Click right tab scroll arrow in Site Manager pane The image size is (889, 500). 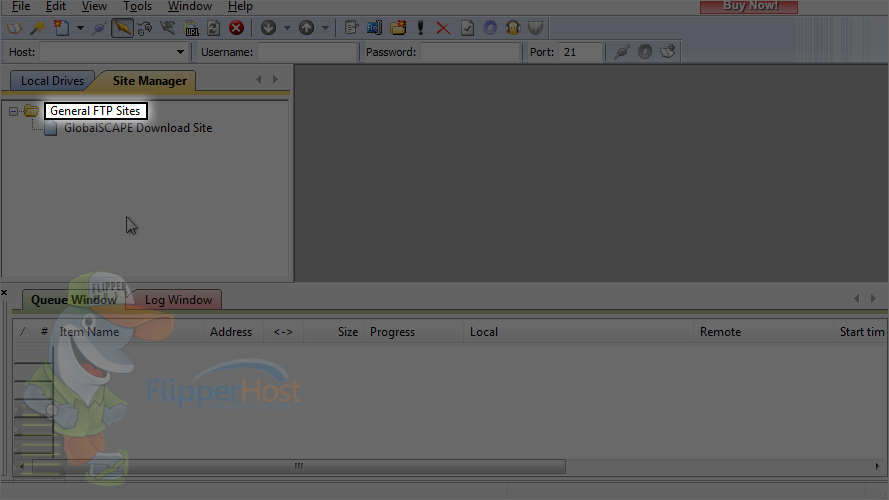276,80
